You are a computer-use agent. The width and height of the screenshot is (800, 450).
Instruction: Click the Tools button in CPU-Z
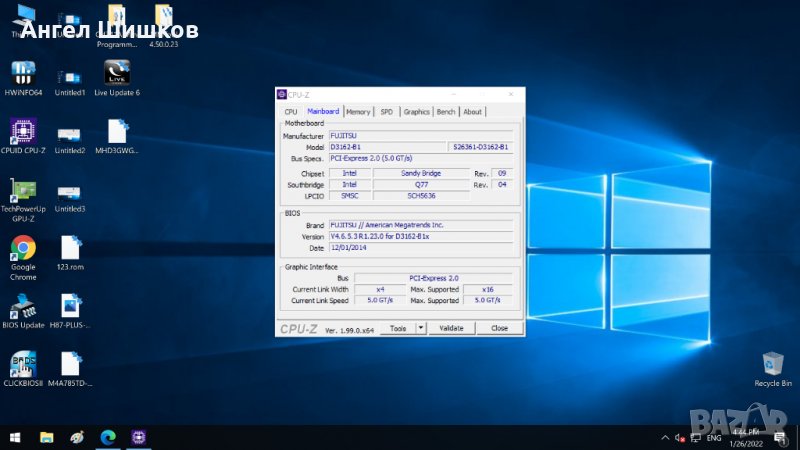398,328
